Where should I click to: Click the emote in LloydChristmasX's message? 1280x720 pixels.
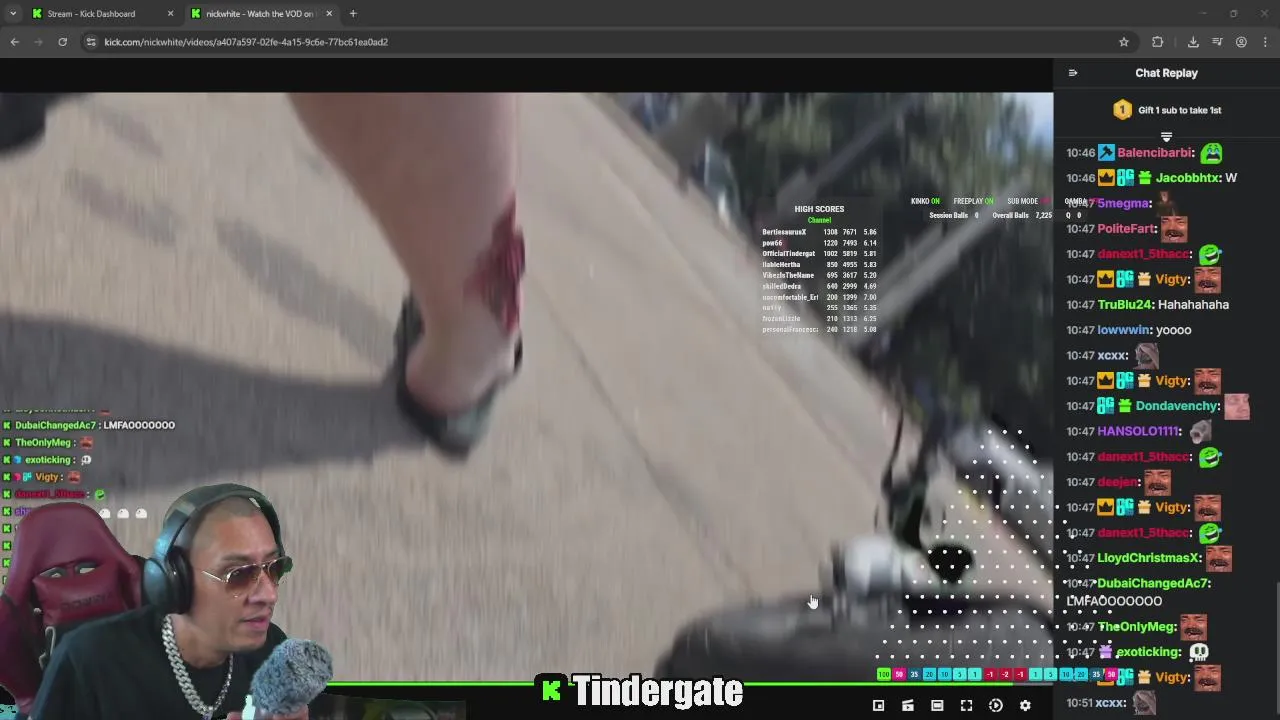[x=1218, y=558]
